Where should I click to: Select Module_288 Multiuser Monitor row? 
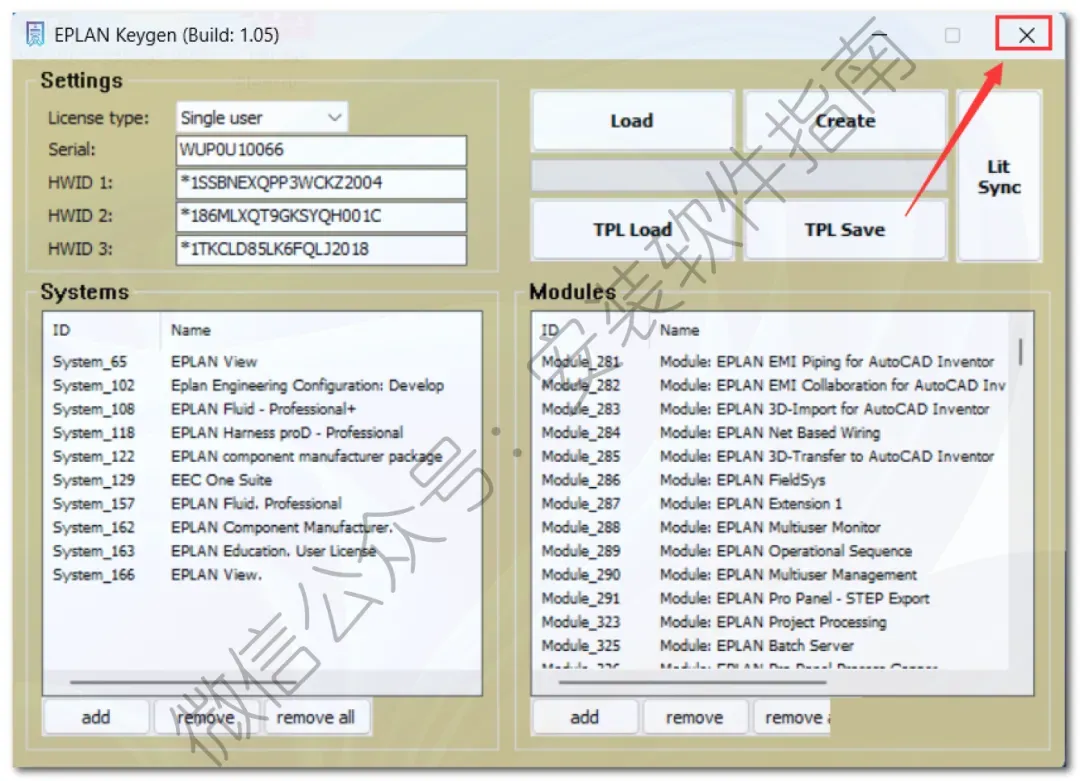point(771,527)
